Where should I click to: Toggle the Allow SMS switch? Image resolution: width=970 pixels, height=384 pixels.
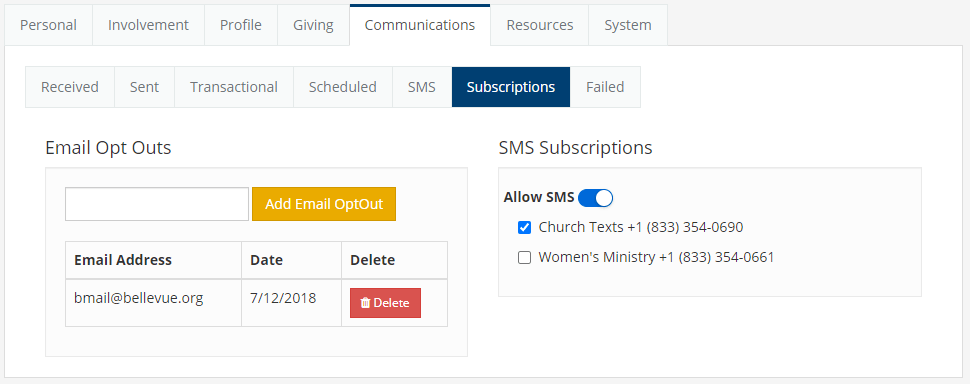595,198
